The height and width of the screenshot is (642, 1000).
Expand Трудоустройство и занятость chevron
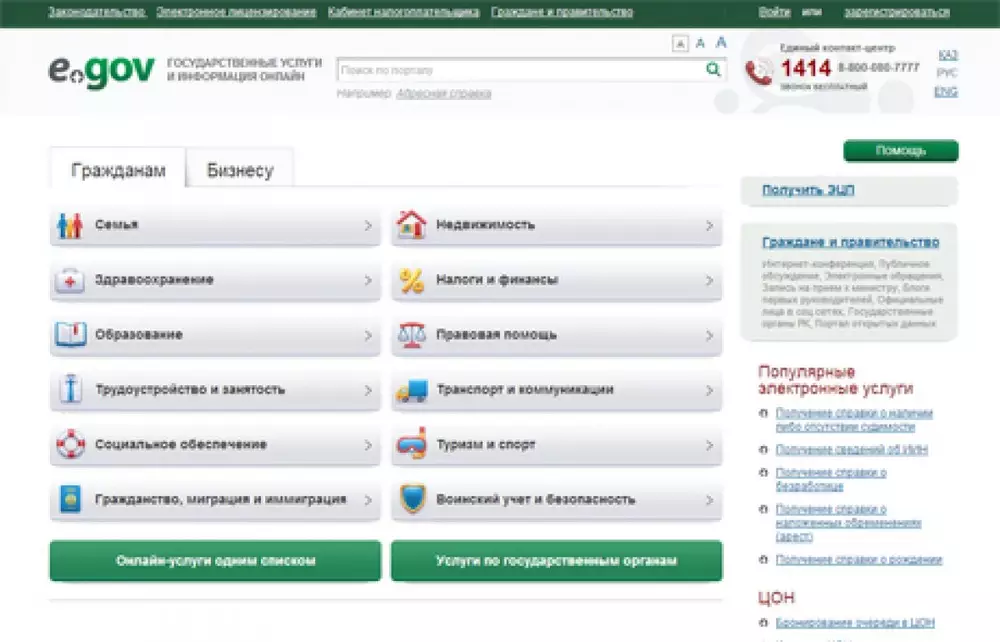point(368,390)
